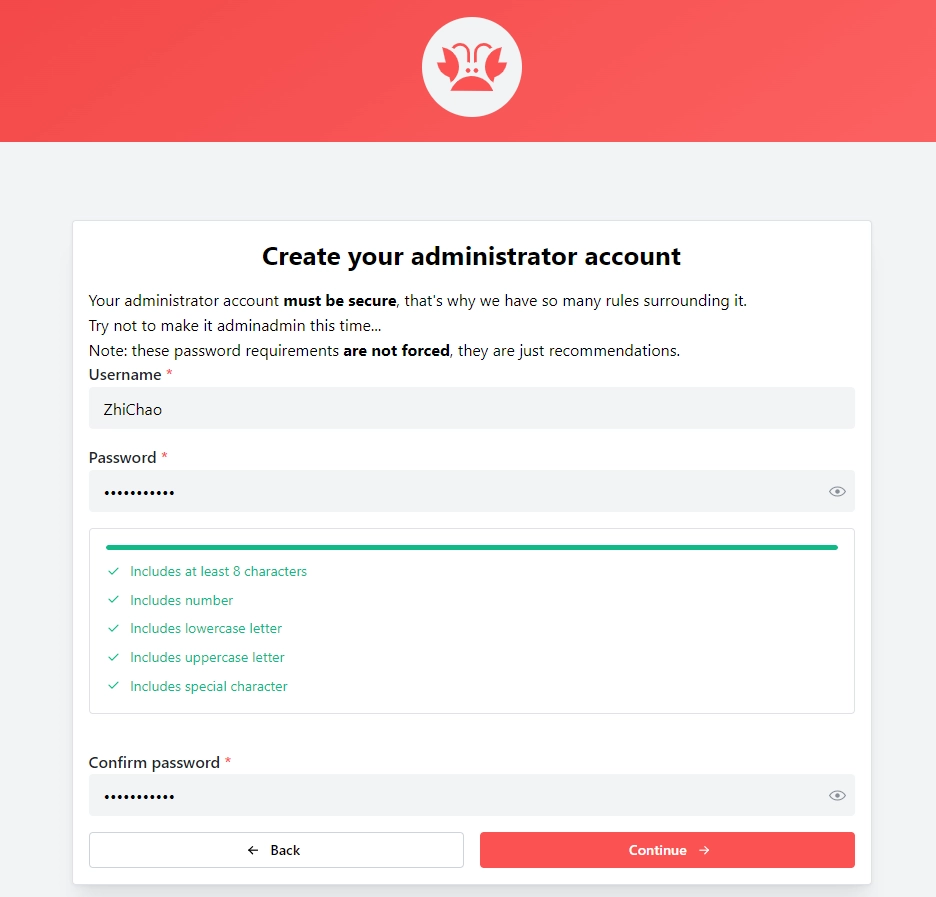Click the checkmark beside "Includes number"

113,600
